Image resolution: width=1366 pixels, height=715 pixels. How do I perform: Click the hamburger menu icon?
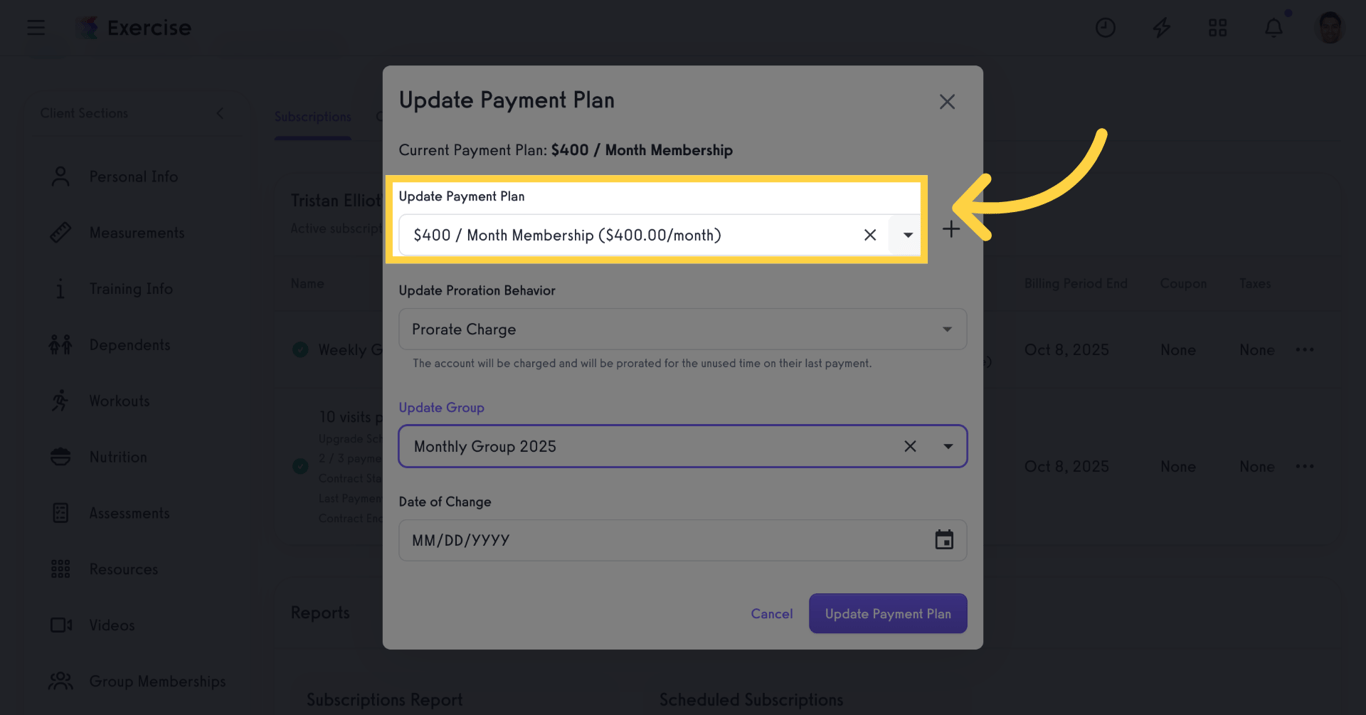[36, 27]
